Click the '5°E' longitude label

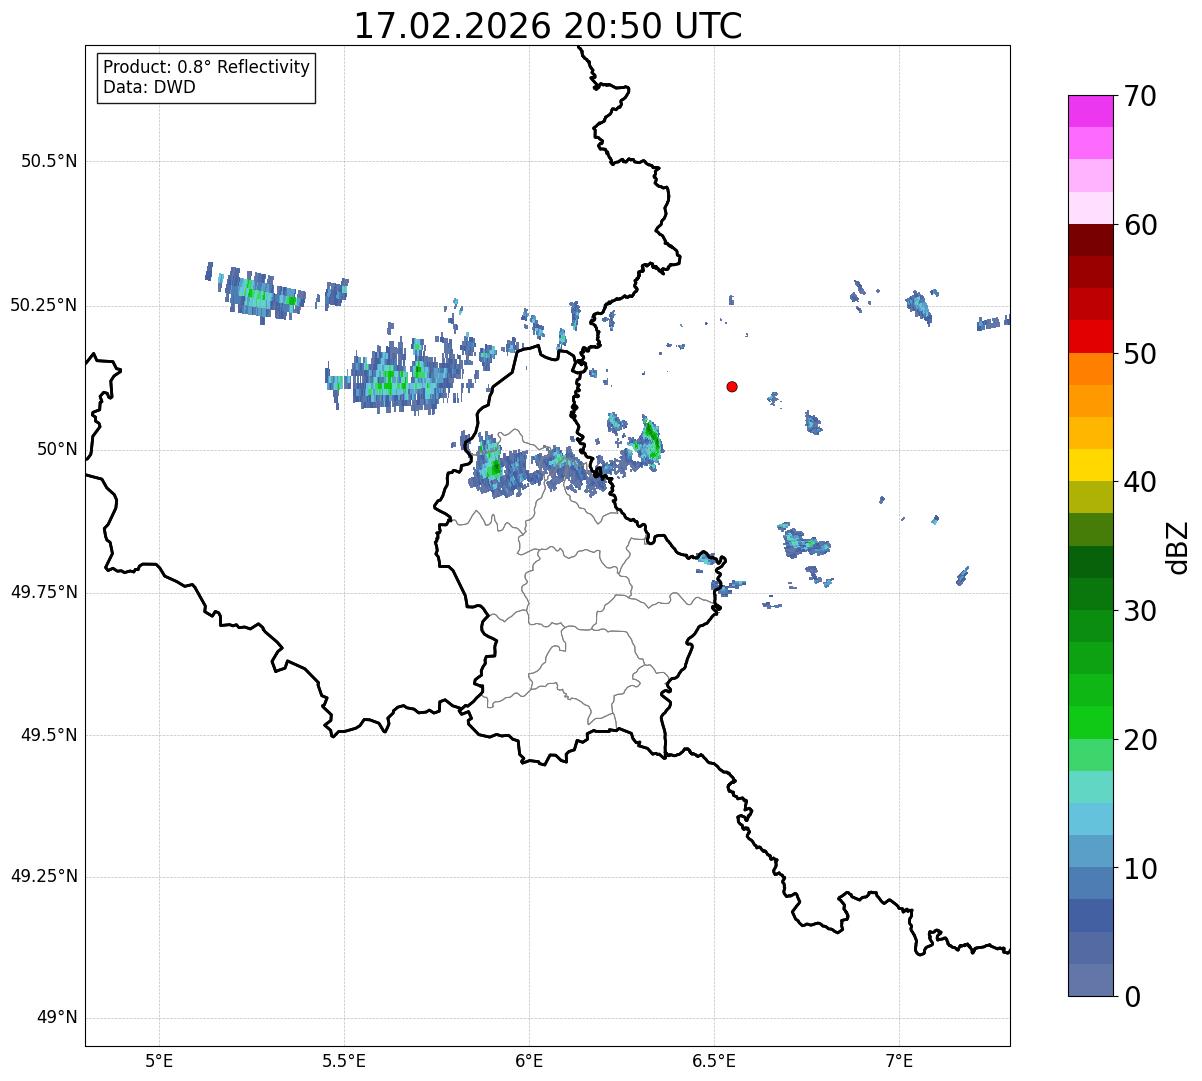pos(159,1061)
